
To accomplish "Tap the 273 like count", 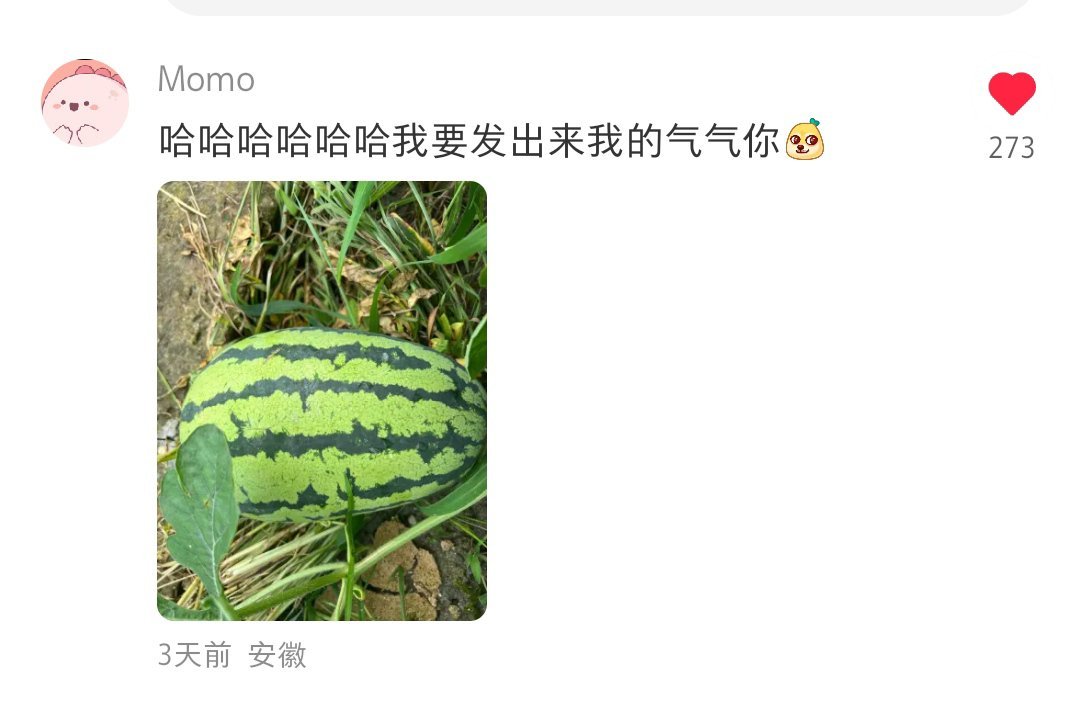I will point(1011,147).
